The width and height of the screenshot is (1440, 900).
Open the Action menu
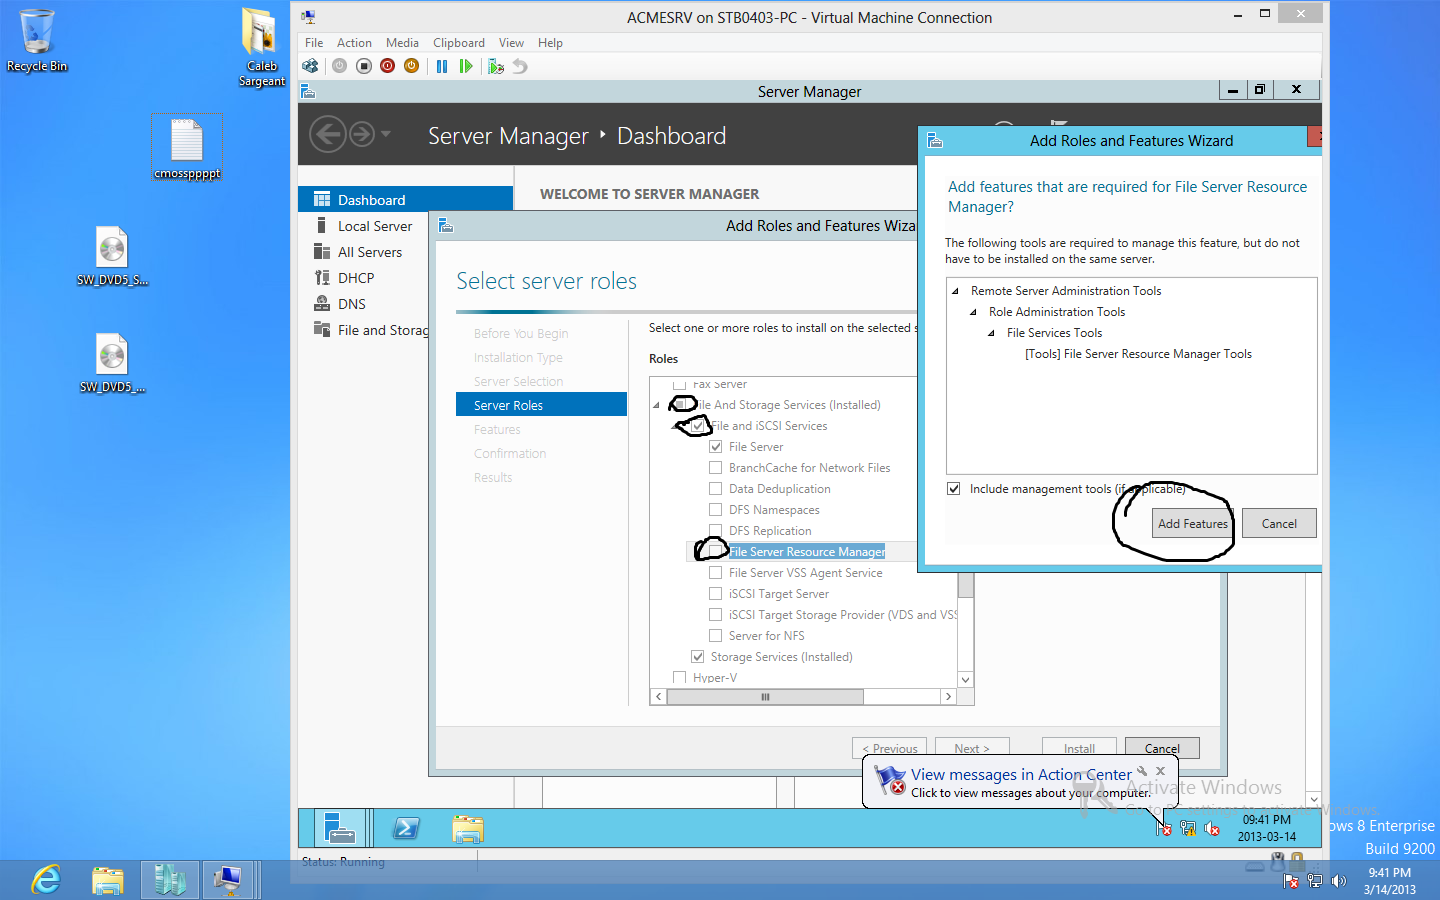pyautogui.click(x=354, y=43)
